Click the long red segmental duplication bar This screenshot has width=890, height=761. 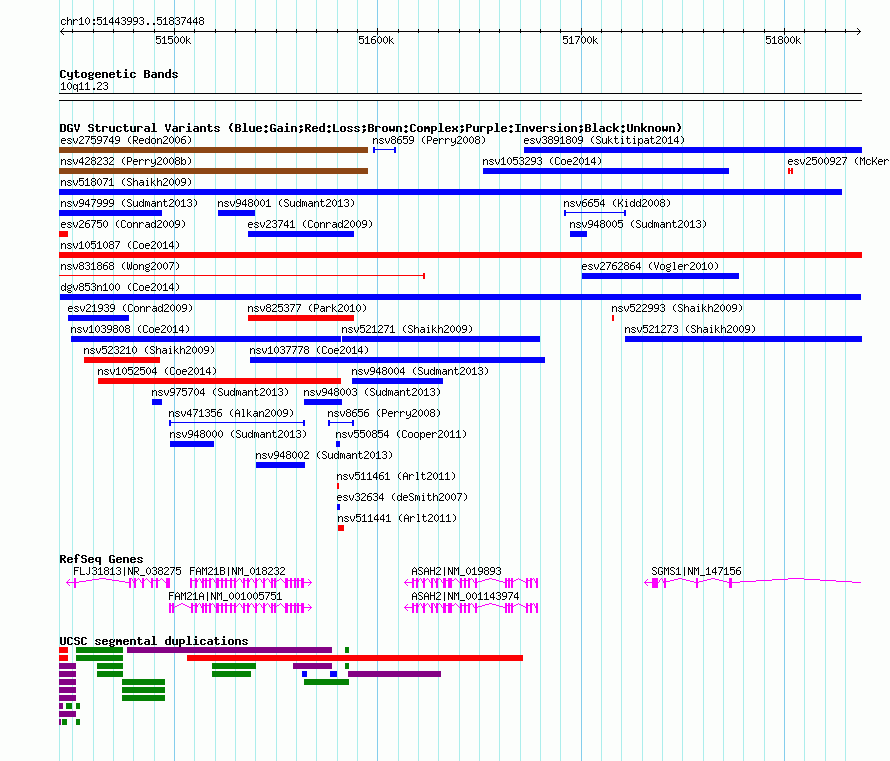[355, 658]
